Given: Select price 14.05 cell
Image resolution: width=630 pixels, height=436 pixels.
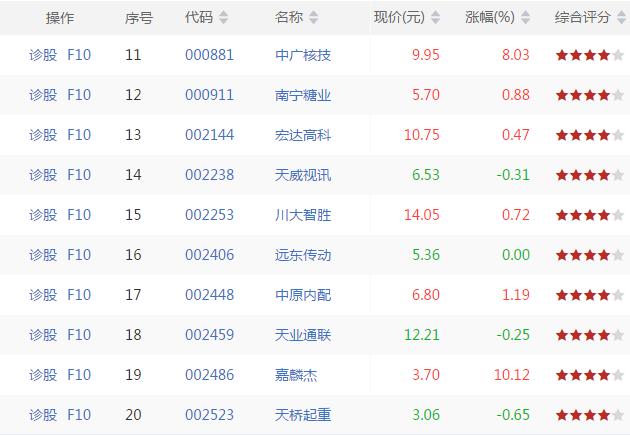Looking at the screenshot, I should (422, 215).
